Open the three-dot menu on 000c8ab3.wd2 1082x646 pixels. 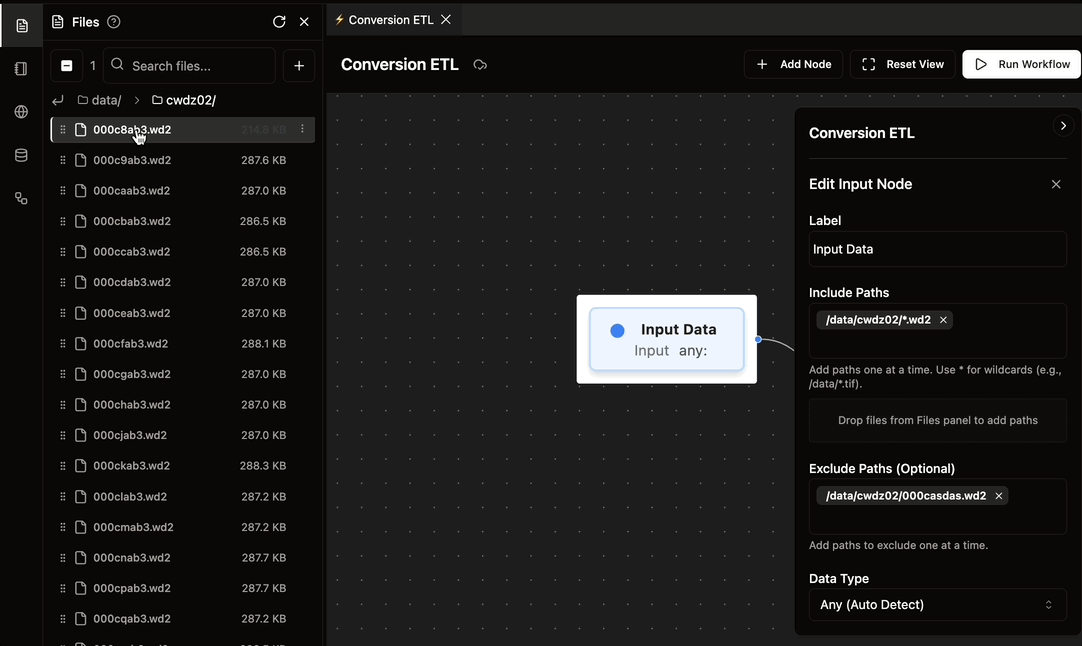click(x=303, y=129)
